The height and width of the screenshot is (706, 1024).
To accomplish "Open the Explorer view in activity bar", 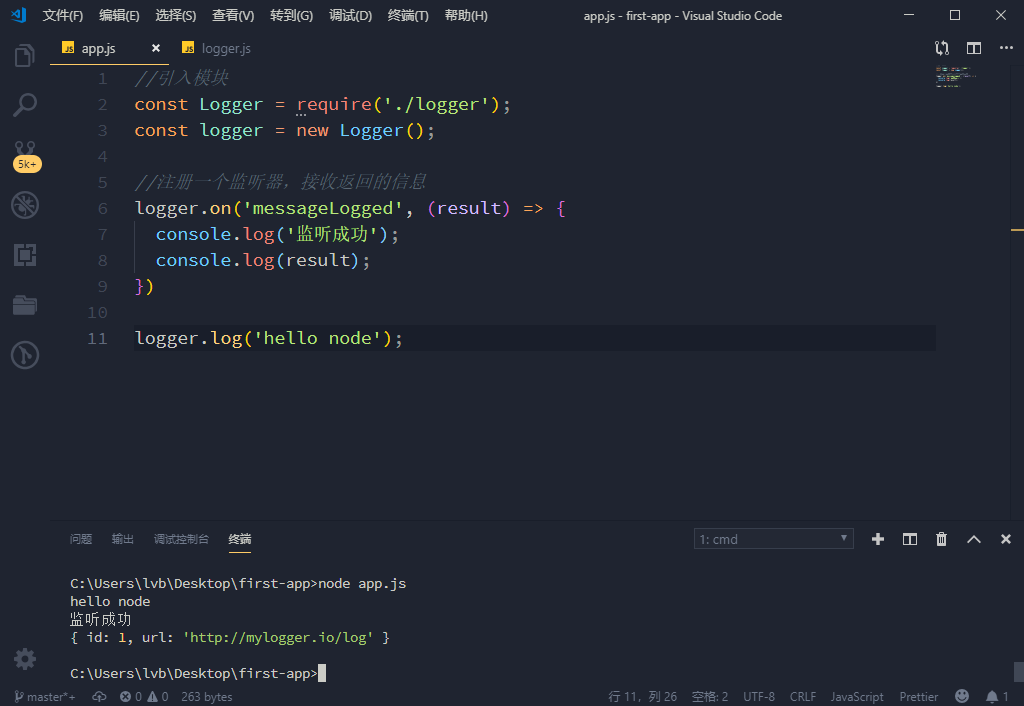I will (x=25, y=56).
